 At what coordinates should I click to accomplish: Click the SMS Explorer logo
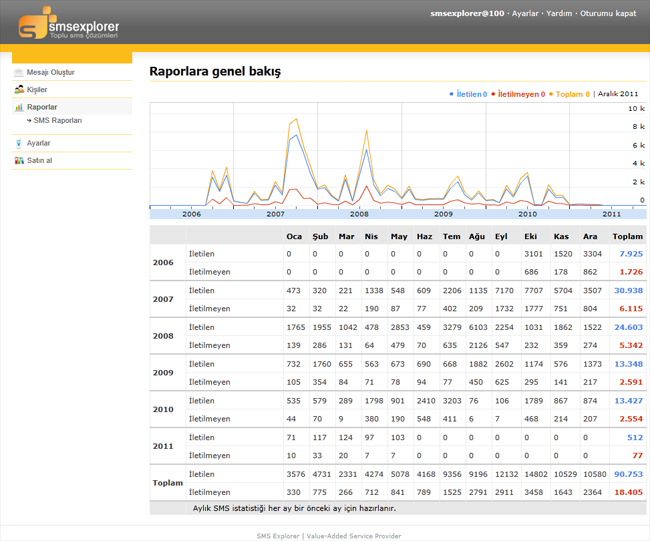pos(68,22)
